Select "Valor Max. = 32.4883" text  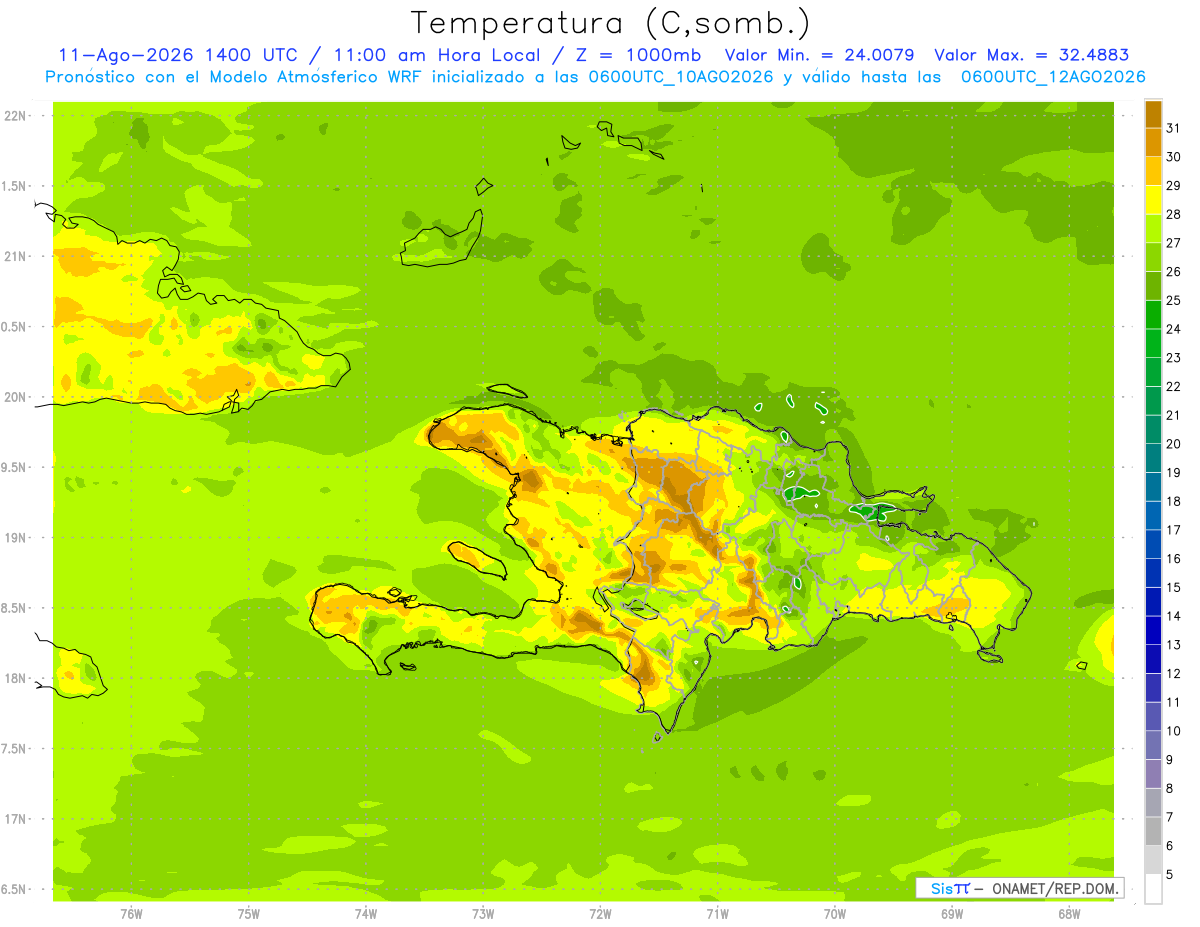1031,56
